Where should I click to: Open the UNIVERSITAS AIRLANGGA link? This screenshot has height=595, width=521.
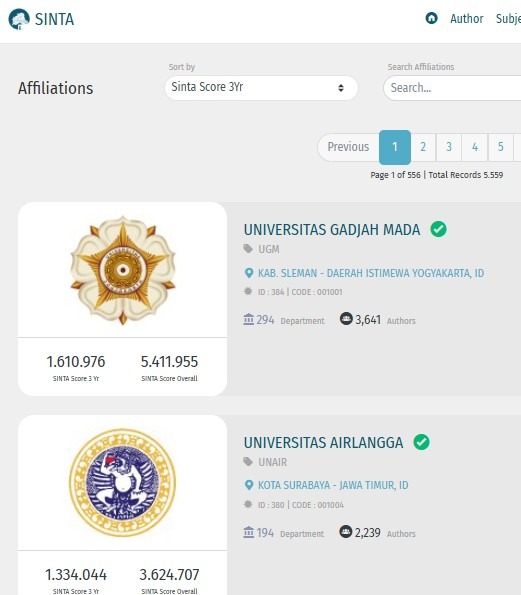click(323, 442)
